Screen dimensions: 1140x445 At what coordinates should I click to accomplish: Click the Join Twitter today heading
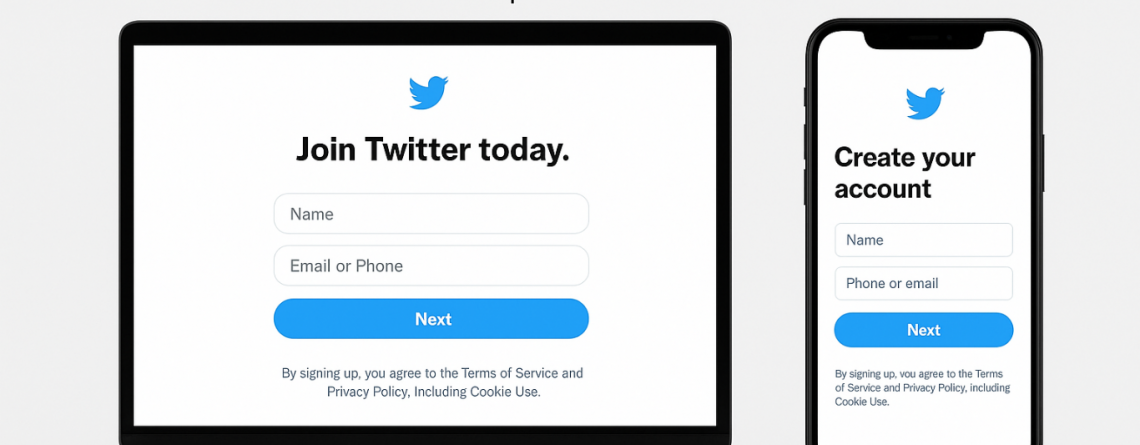pos(433,150)
